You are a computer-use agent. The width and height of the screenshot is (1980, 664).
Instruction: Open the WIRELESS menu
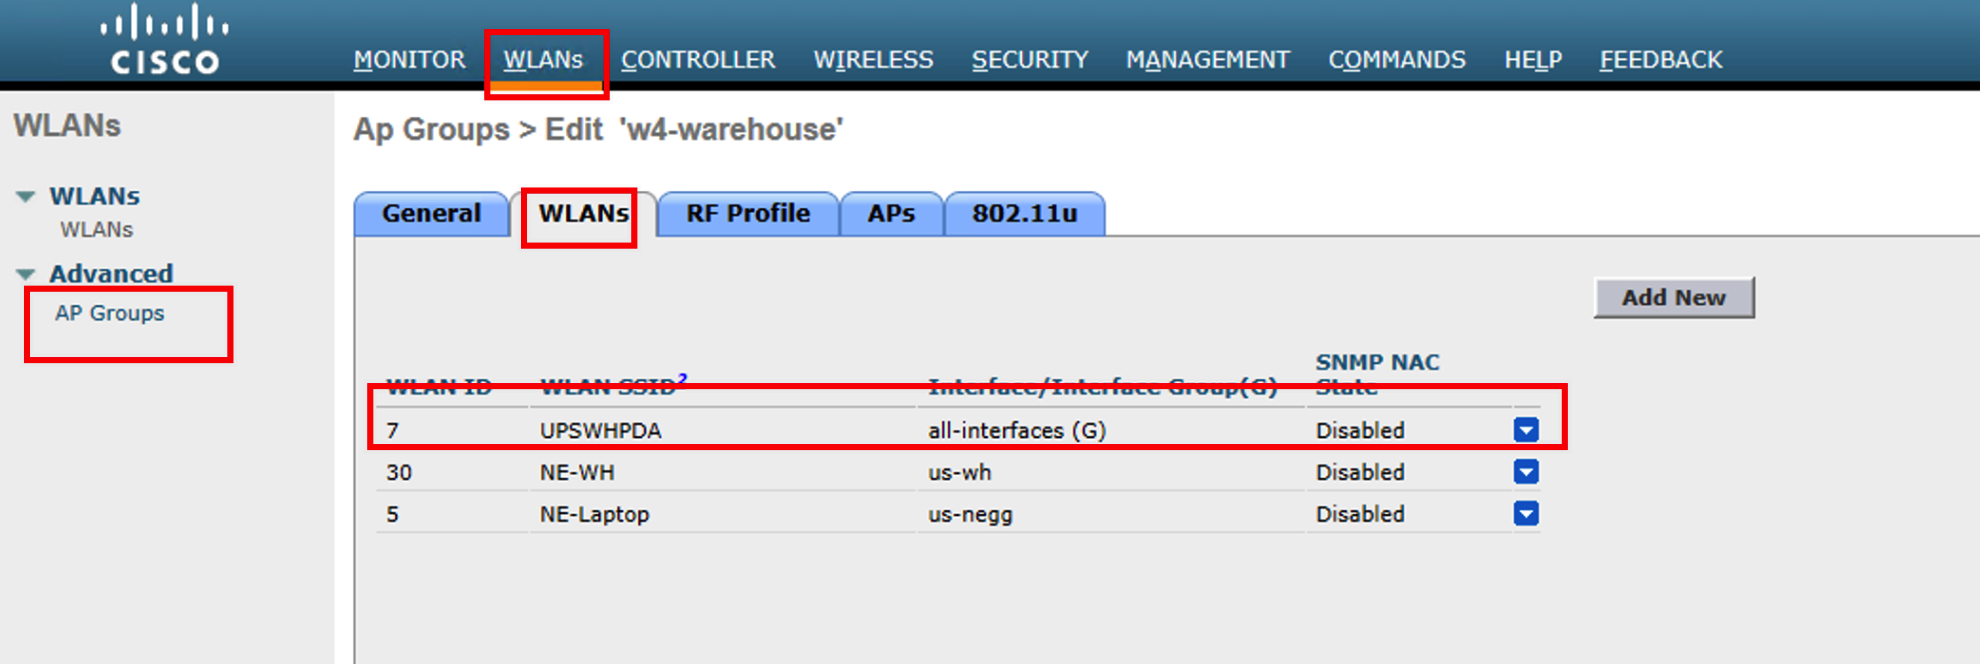pos(873,60)
